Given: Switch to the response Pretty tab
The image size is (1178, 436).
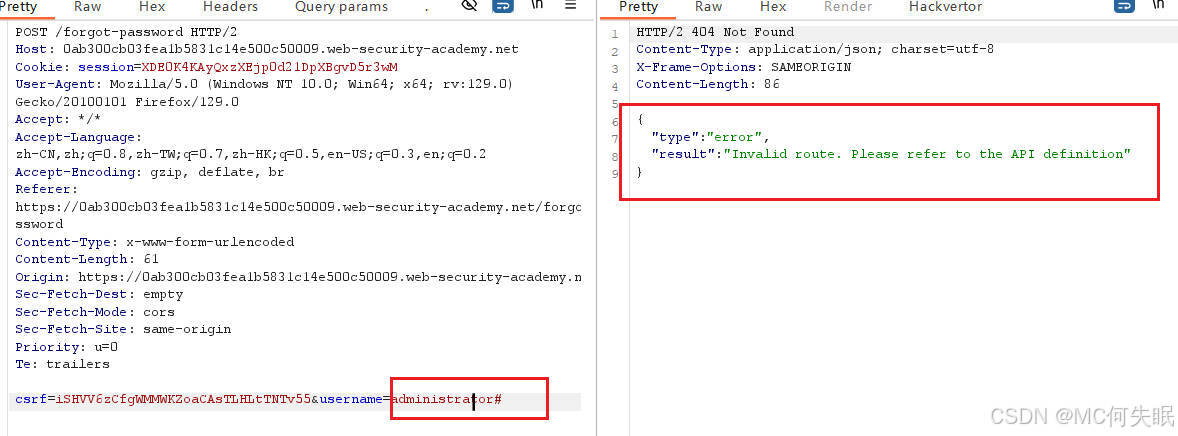Looking at the screenshot, I should [x=638, y=7].
